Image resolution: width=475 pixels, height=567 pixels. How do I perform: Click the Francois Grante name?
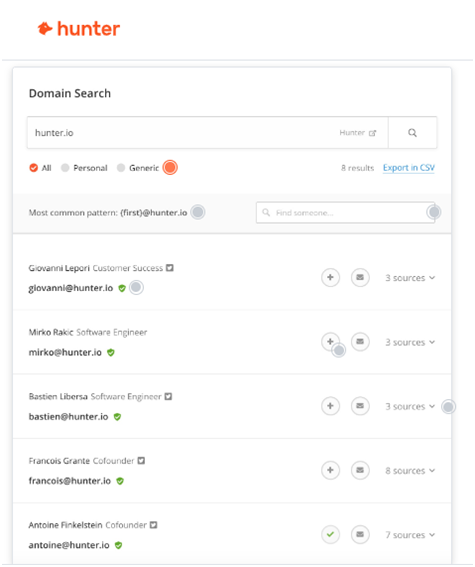(x=59, y=461)
